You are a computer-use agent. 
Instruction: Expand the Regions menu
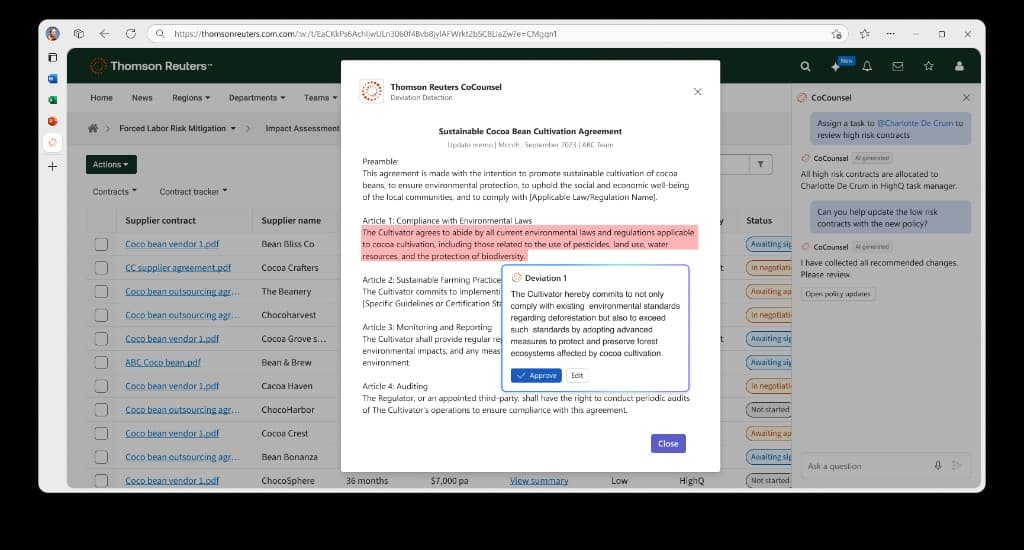point(191,97)
